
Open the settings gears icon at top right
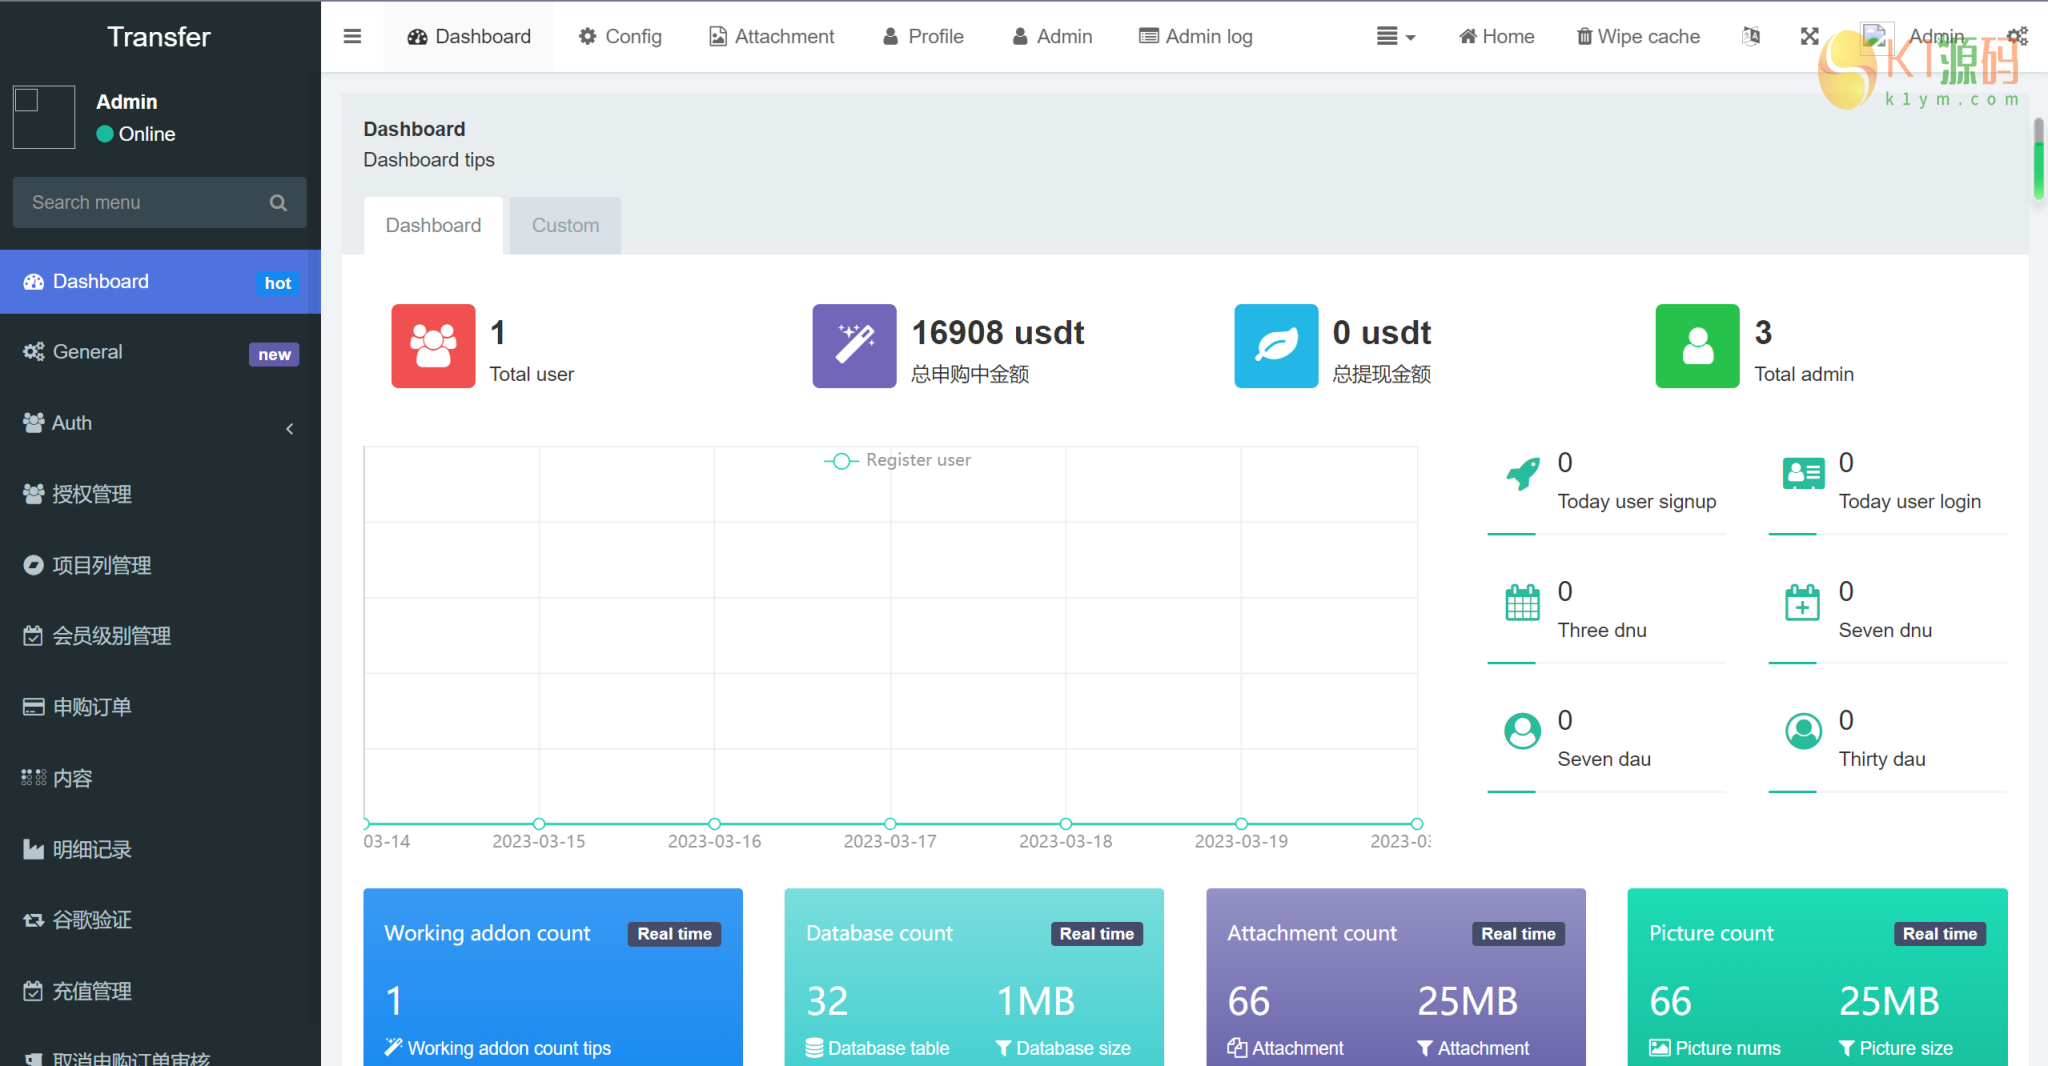2017,37
